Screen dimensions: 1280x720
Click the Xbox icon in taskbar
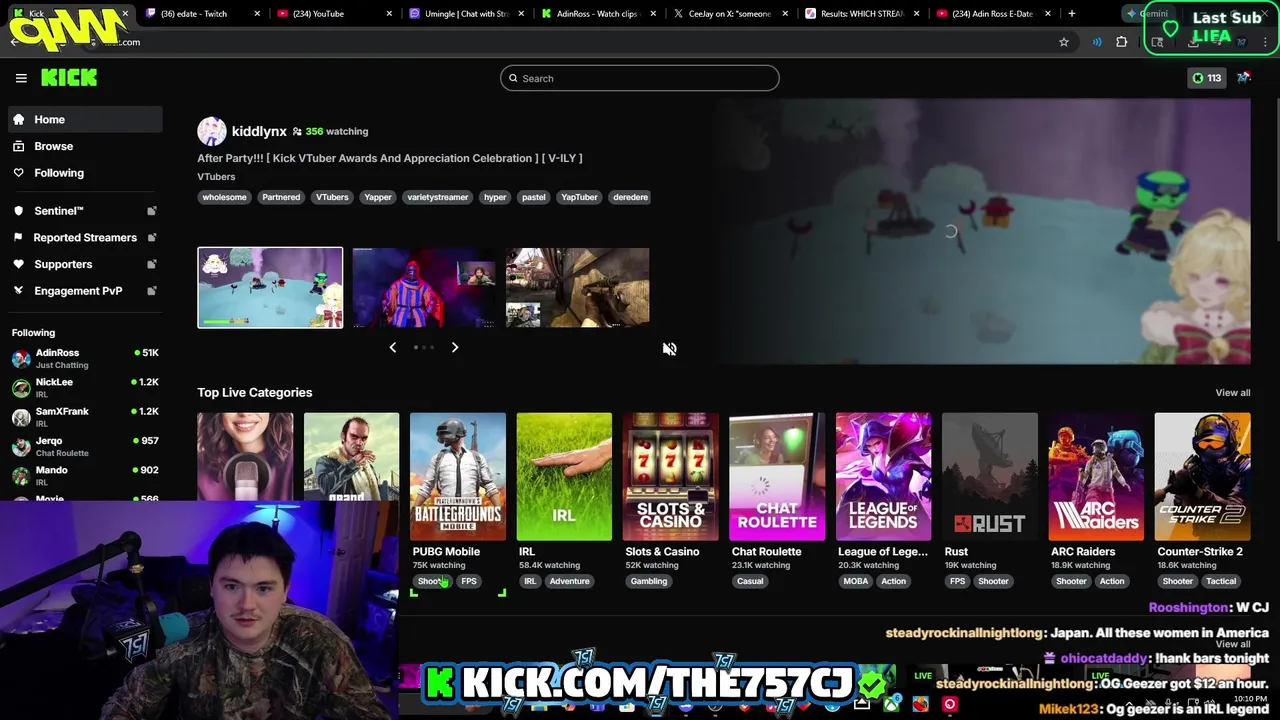pos(891,704)
